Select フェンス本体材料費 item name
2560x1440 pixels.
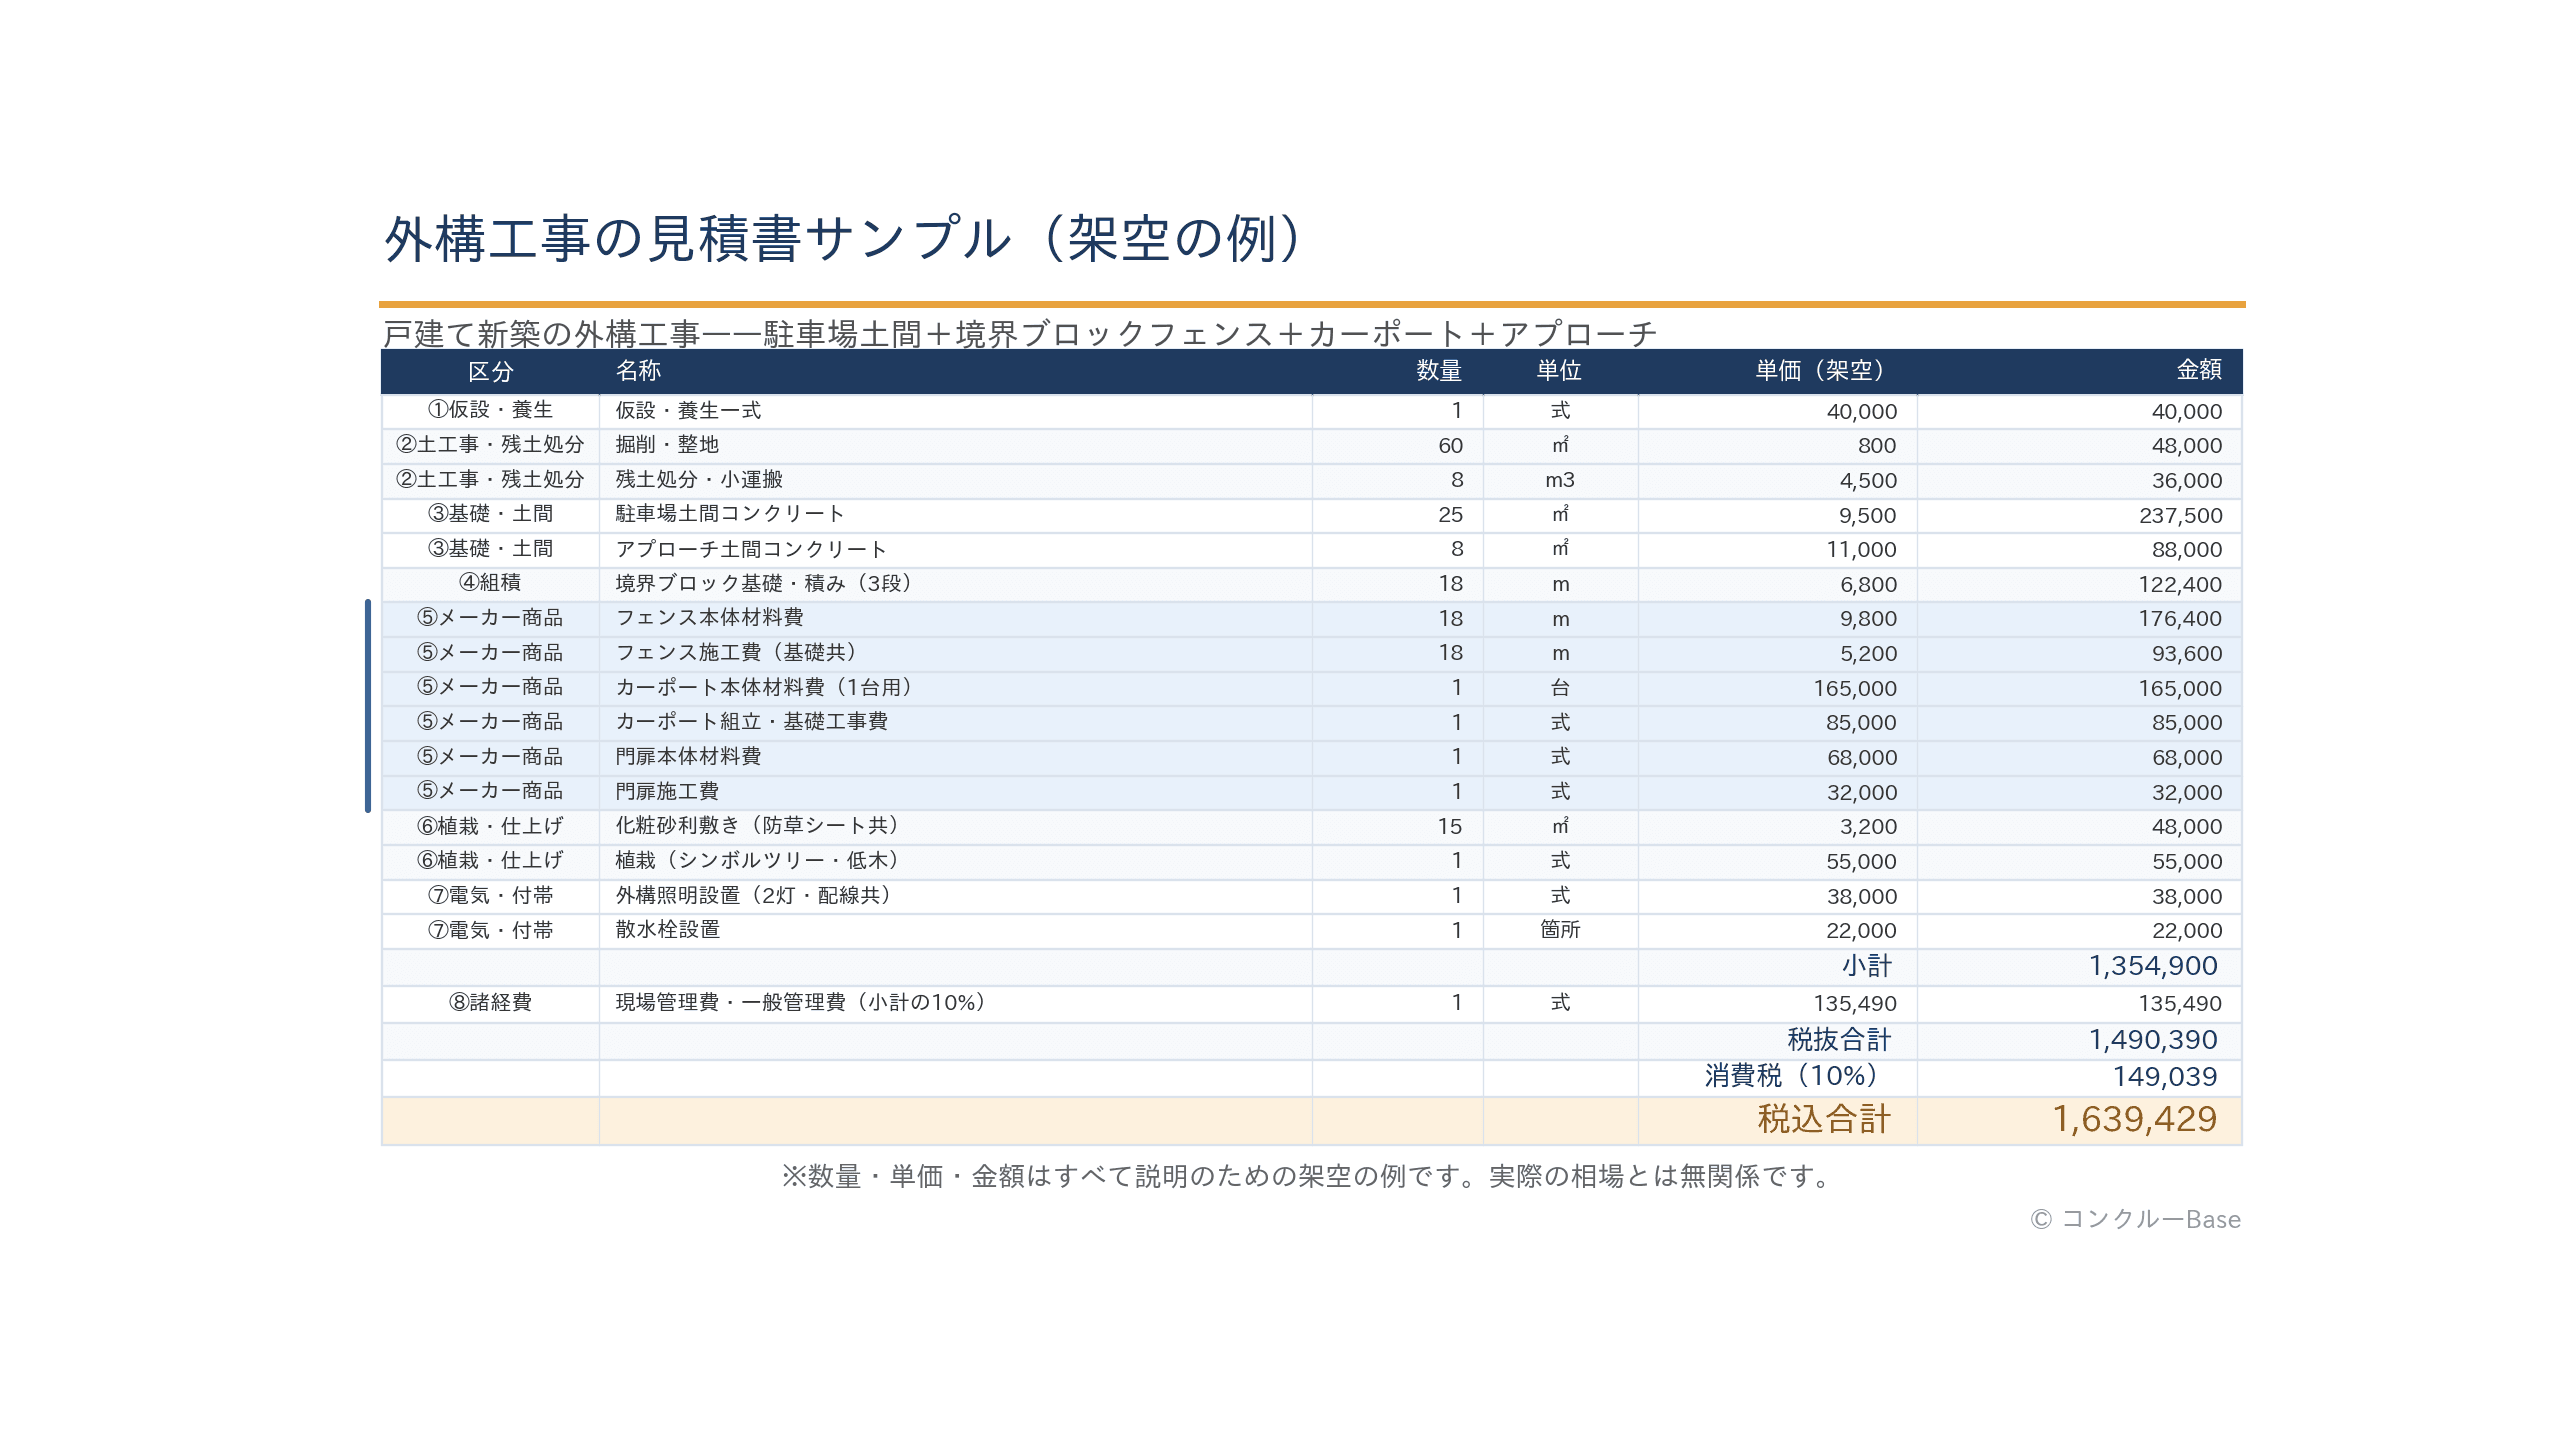pyautogui.click(x=956, y=618)
